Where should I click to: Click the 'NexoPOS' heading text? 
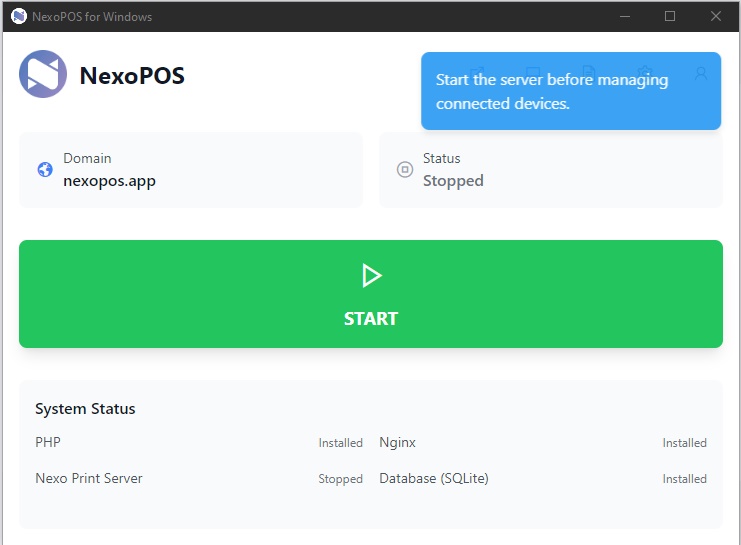pos(132,76)
